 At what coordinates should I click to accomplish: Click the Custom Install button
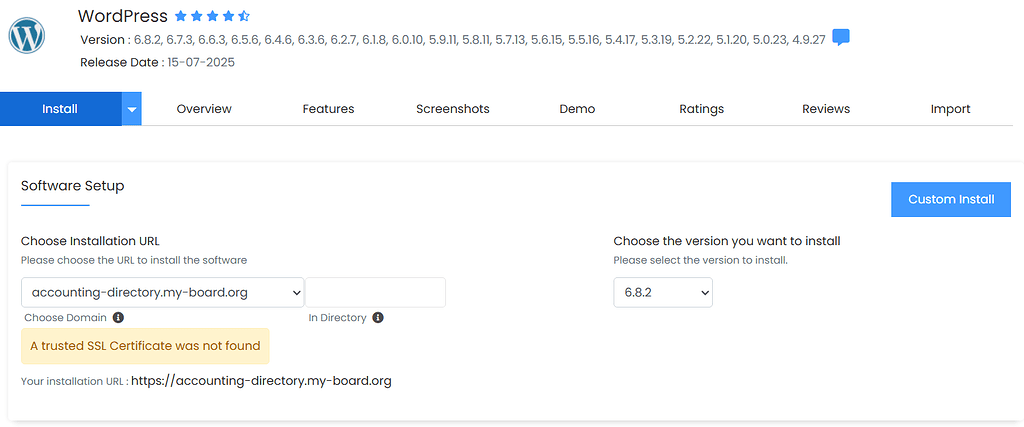pos(951,199)
